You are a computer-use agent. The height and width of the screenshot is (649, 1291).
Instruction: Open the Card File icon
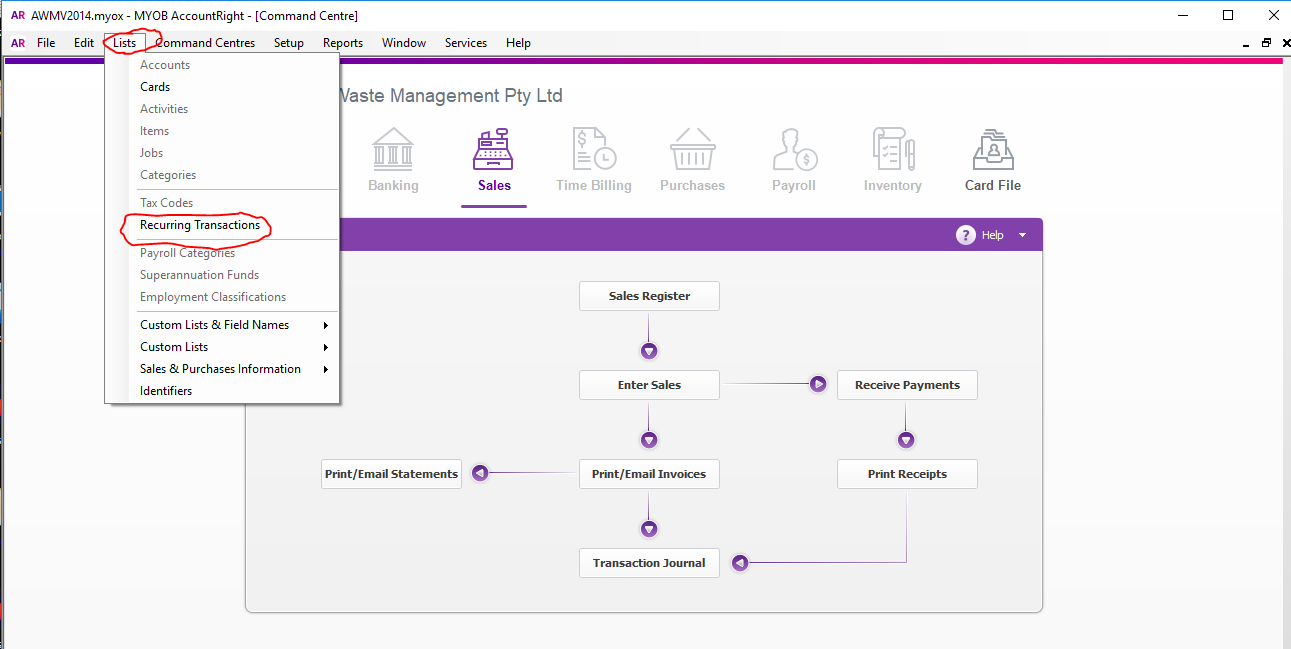[993, 149]
